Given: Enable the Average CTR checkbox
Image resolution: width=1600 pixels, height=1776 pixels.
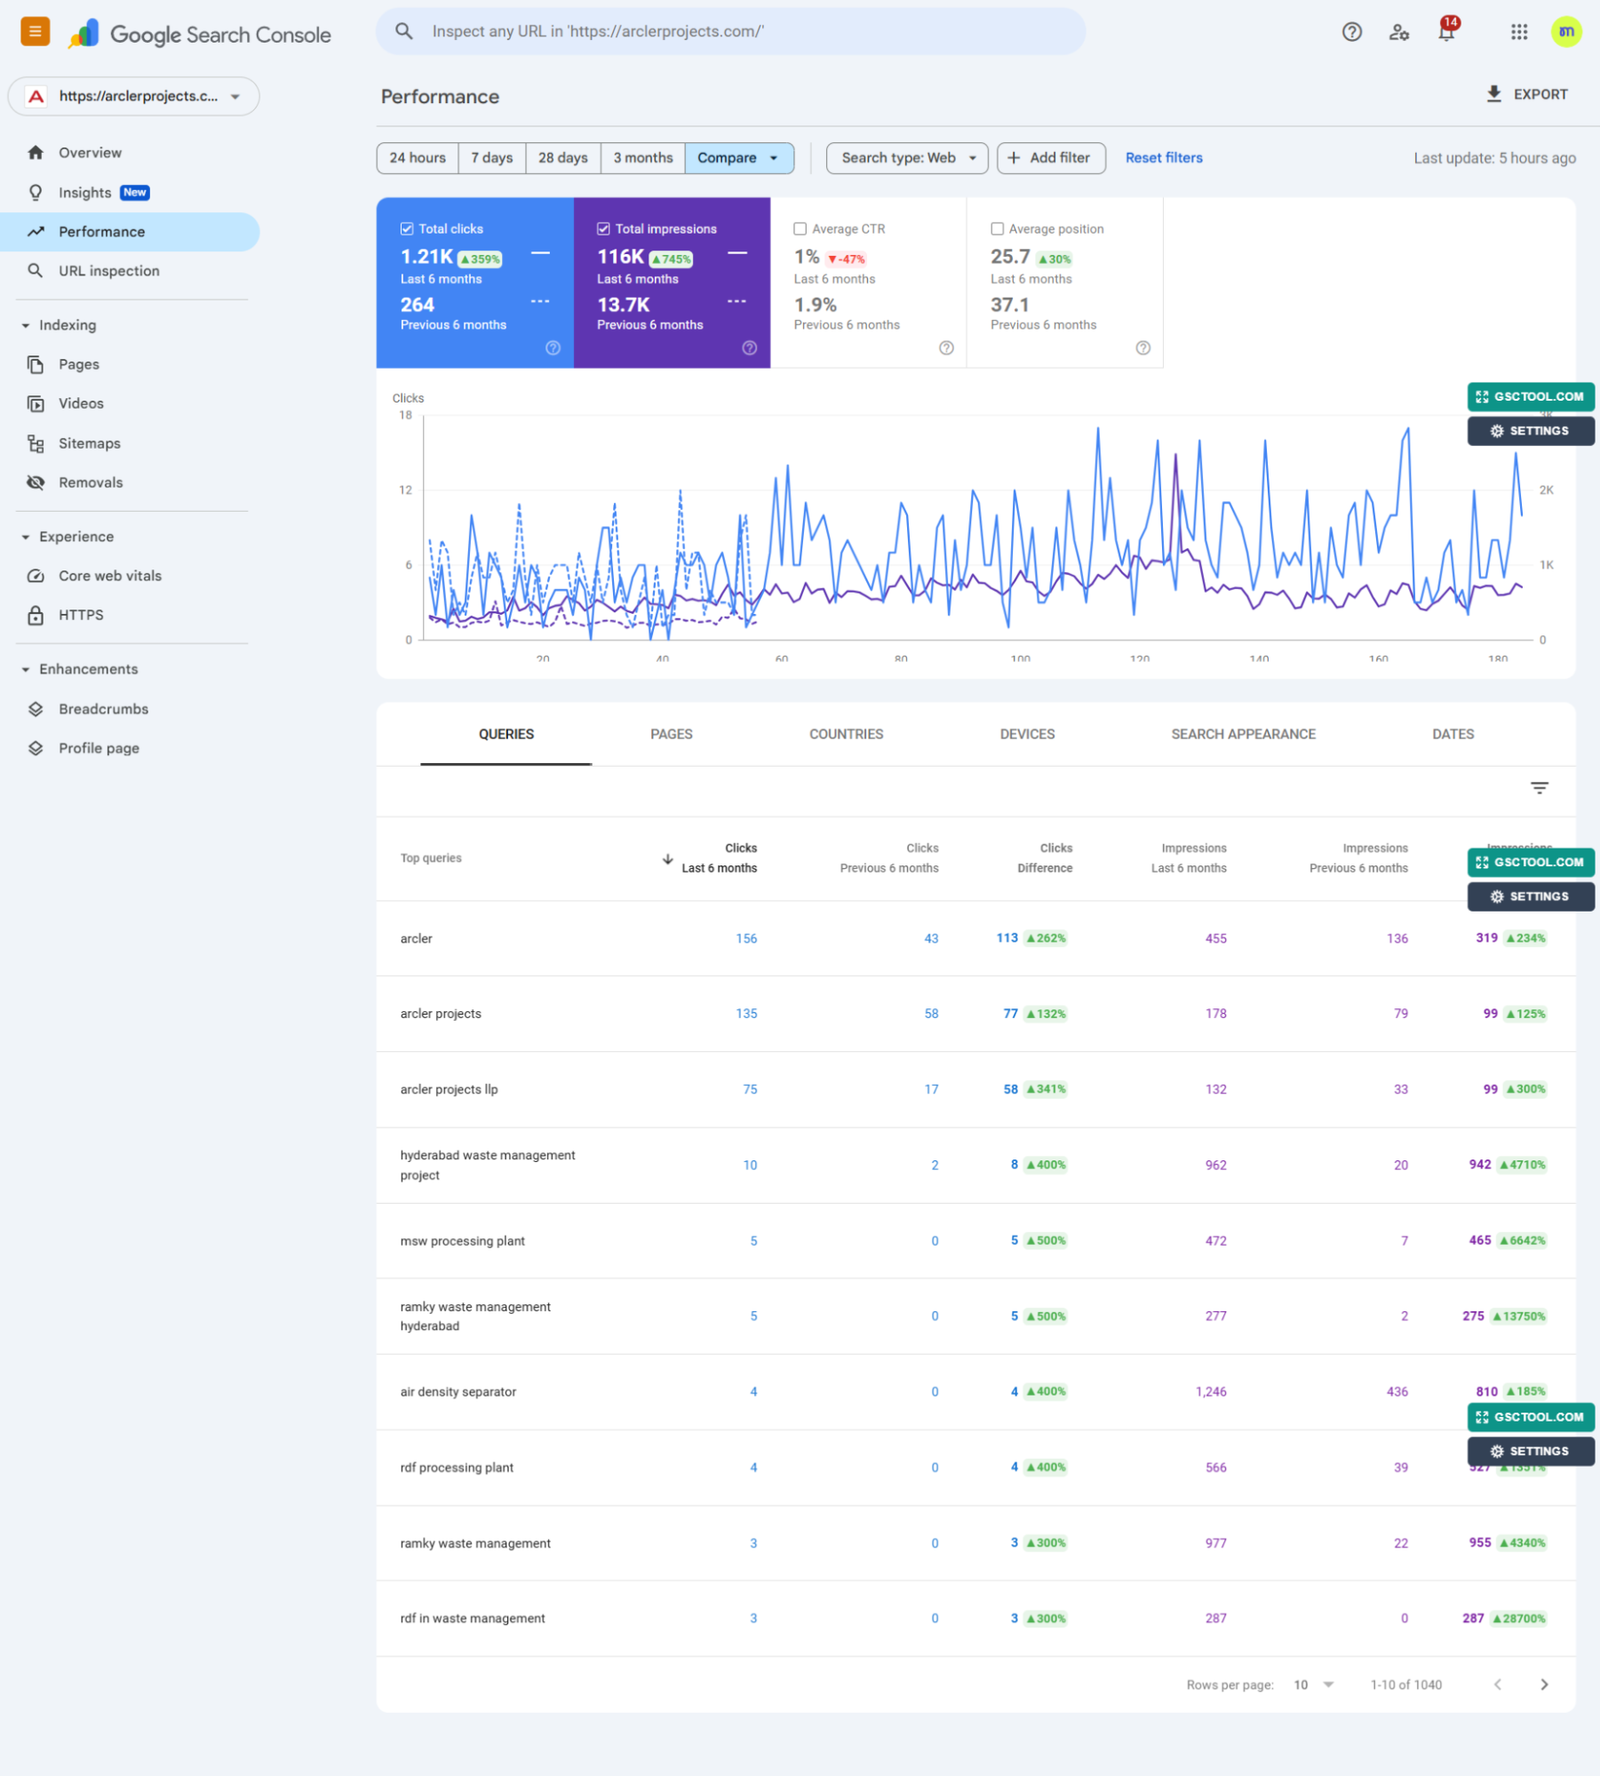Looking at the screenshot, I should point(800,229).
